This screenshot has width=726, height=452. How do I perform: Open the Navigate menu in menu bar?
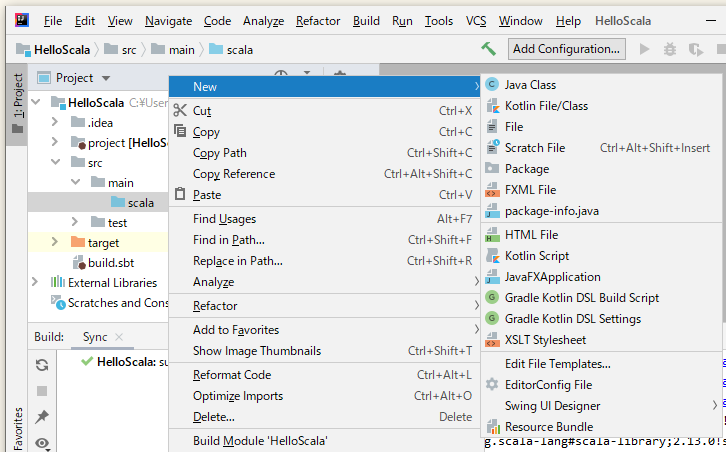tap(168, 21)
